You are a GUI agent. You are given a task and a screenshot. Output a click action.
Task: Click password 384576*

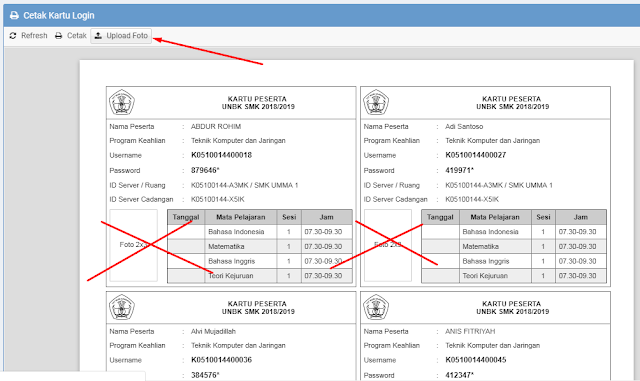pos(205,375)
